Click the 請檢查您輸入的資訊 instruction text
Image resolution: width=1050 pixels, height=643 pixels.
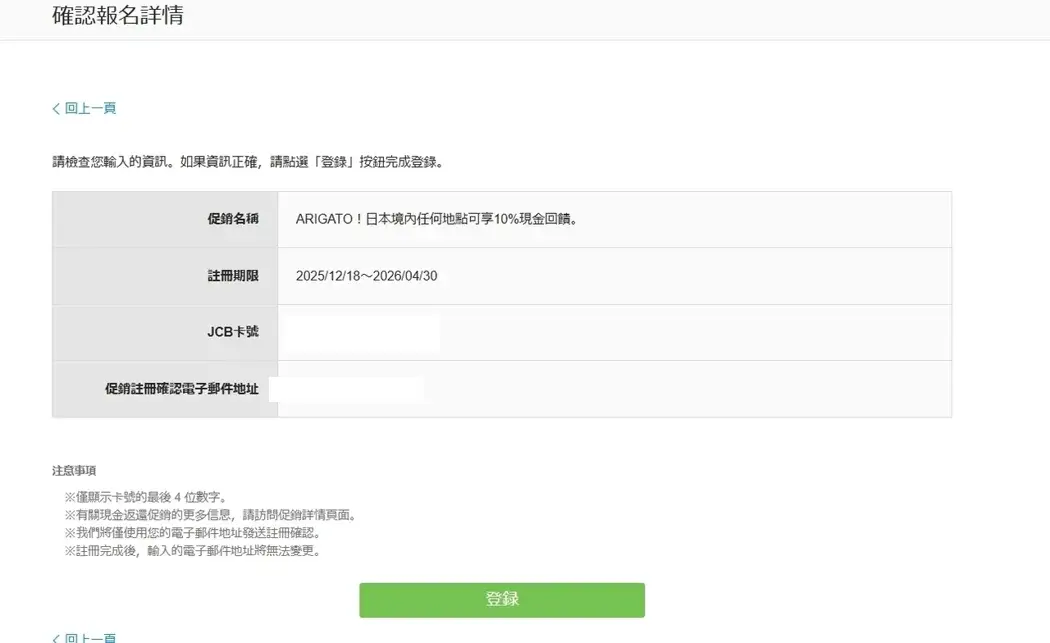click(247, 161)
